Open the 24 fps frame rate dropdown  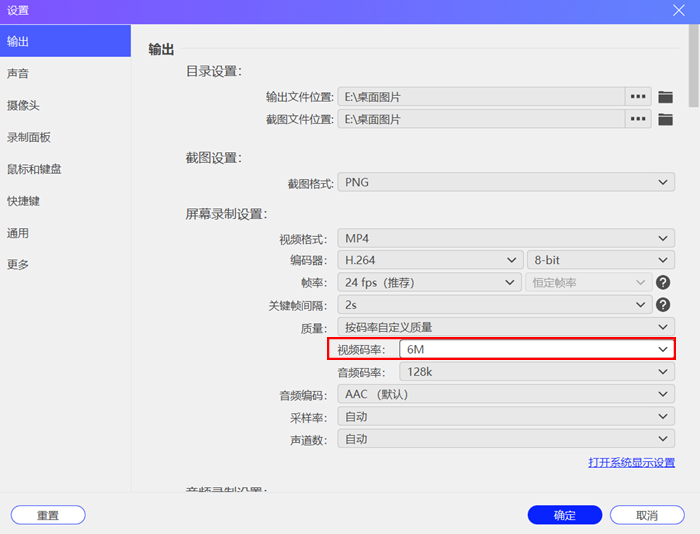(429, 283)
